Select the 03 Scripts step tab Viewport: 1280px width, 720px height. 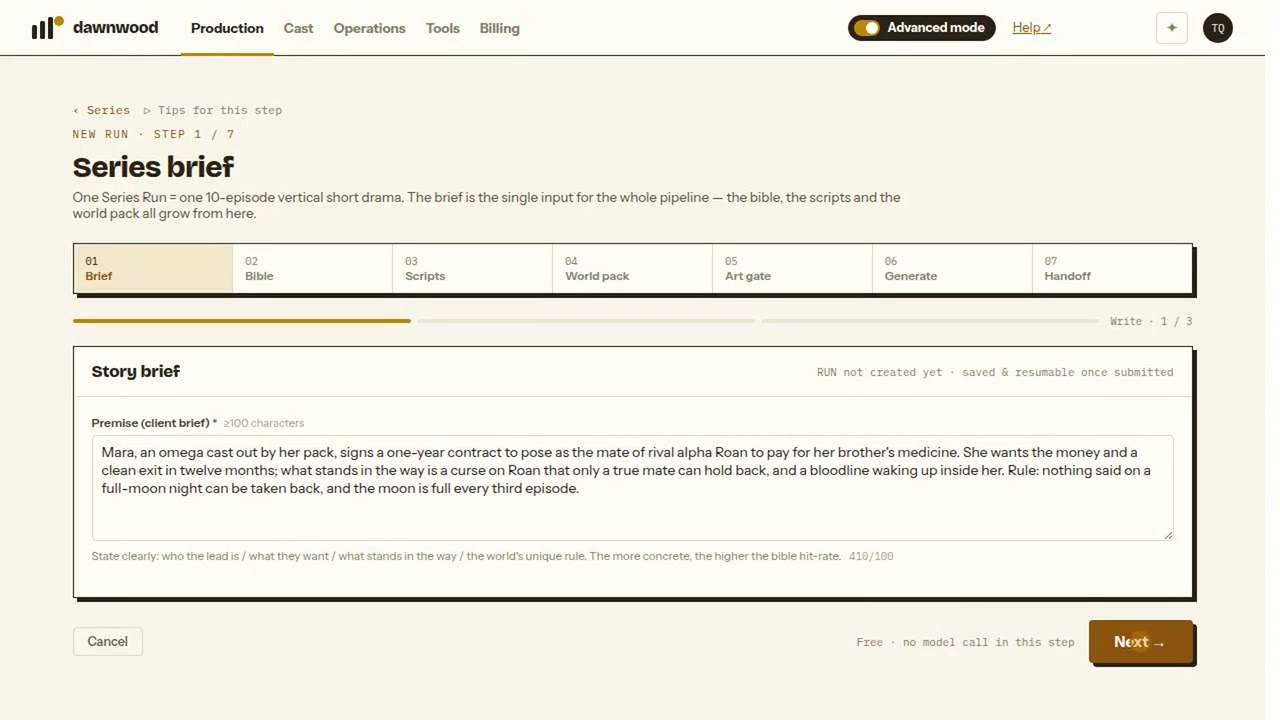[x=472, y=268]
